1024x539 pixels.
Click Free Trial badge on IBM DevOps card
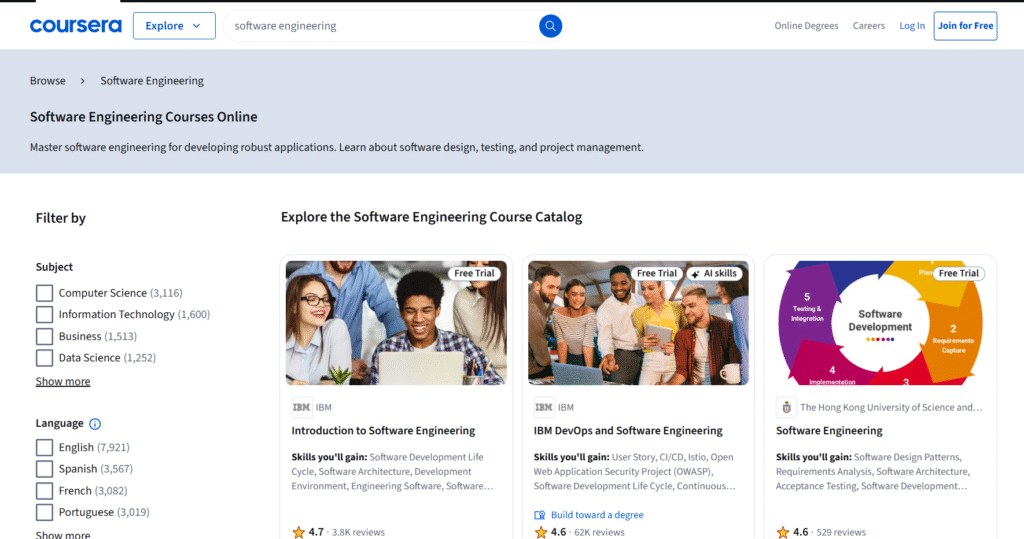click(657, 273)
